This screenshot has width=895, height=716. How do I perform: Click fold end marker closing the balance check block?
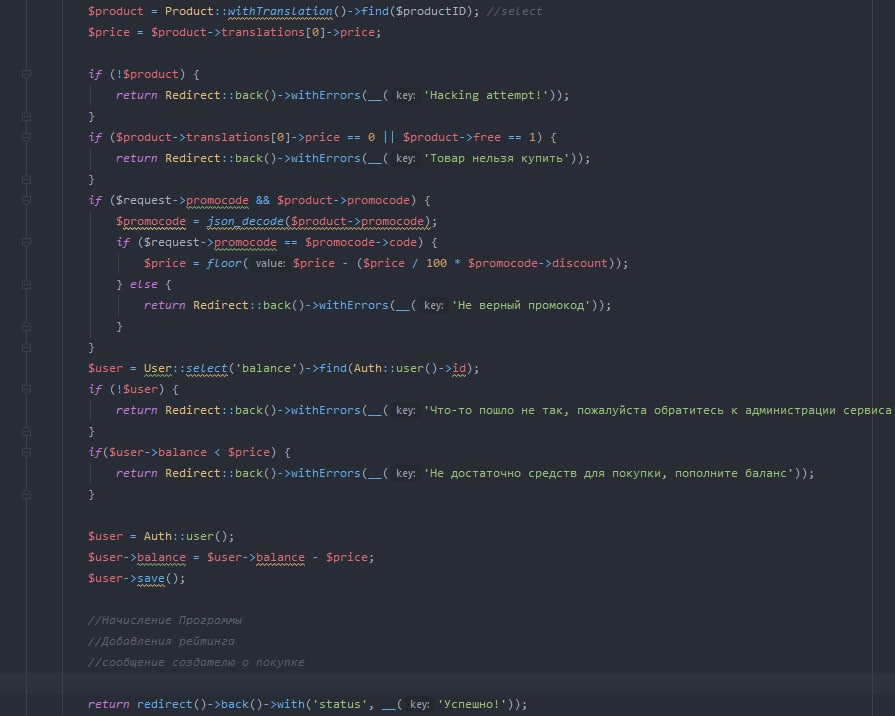pos(26,494)
